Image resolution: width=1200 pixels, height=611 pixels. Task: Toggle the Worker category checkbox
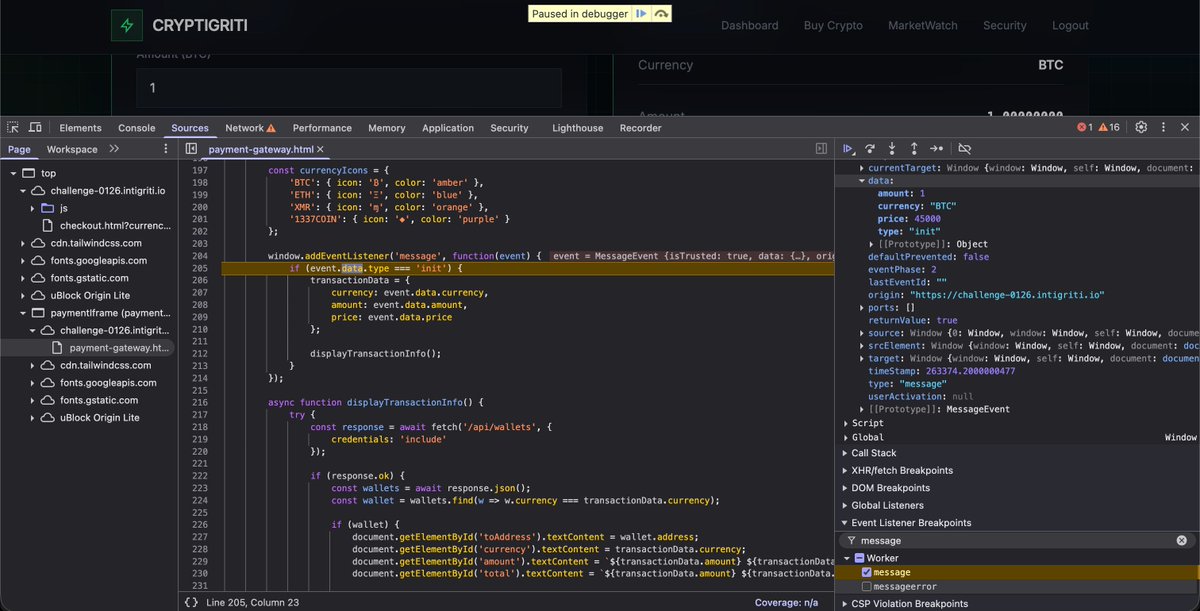[x=859, y=558]
